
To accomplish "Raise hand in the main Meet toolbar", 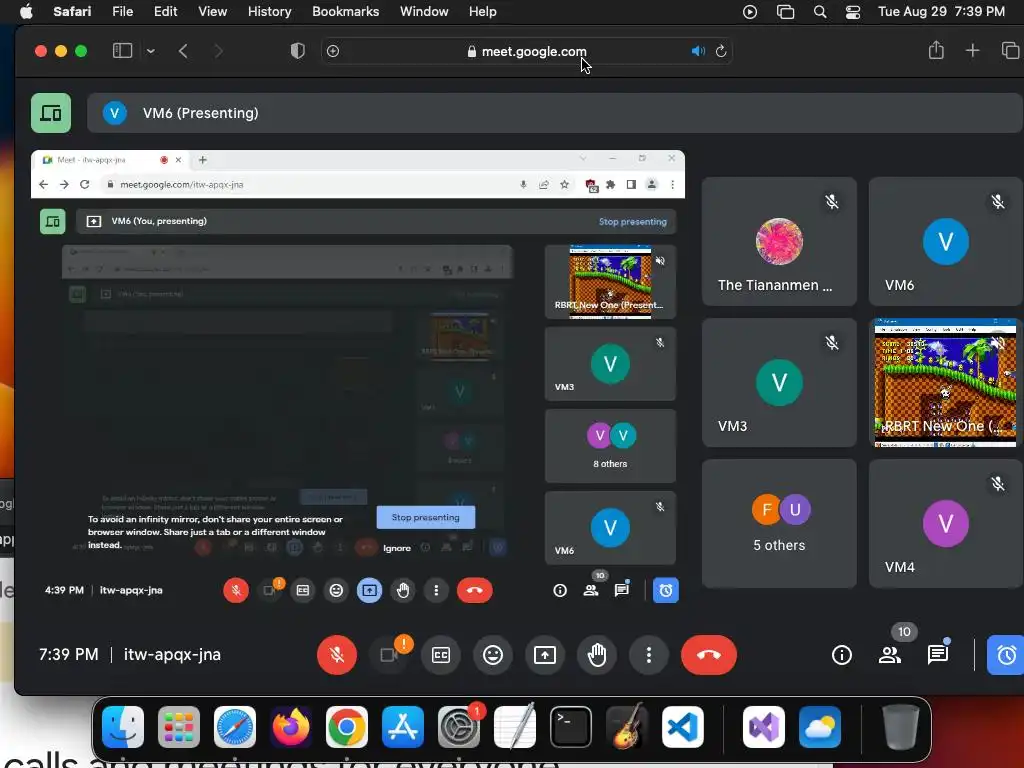I will click(x=597, y=654).
